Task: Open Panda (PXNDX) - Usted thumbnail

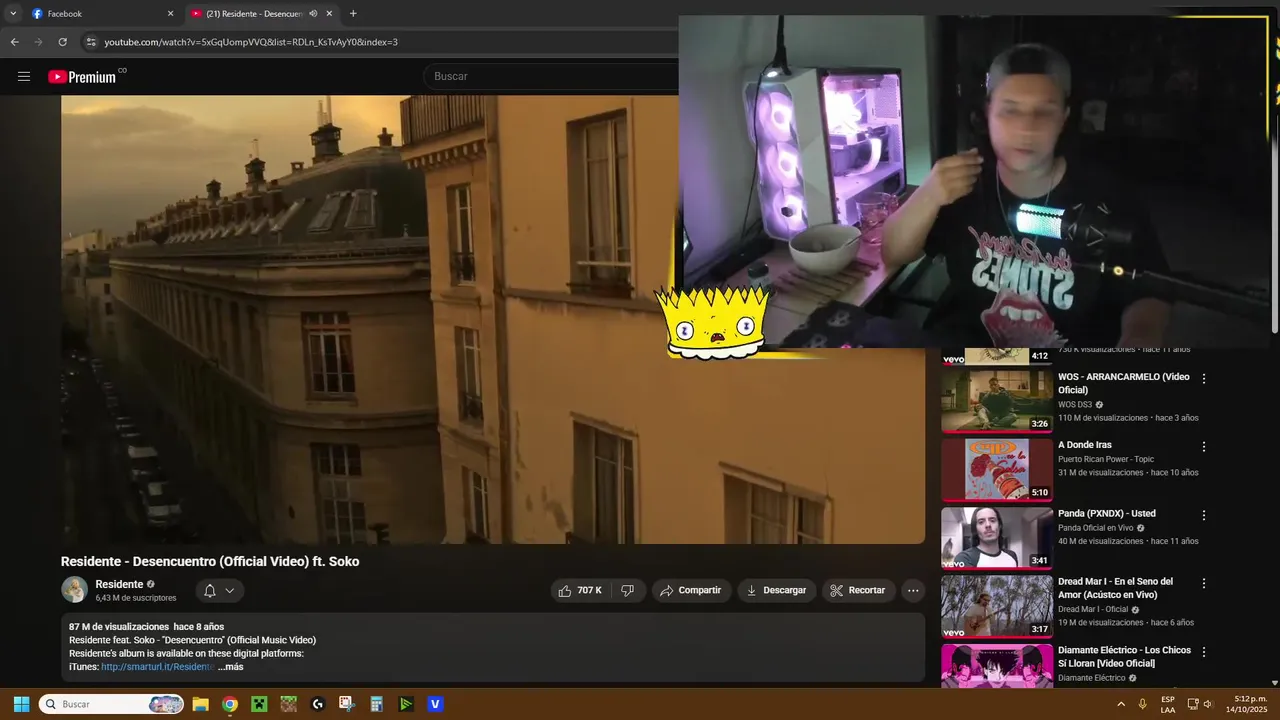Action: click(x=996, y=538)
